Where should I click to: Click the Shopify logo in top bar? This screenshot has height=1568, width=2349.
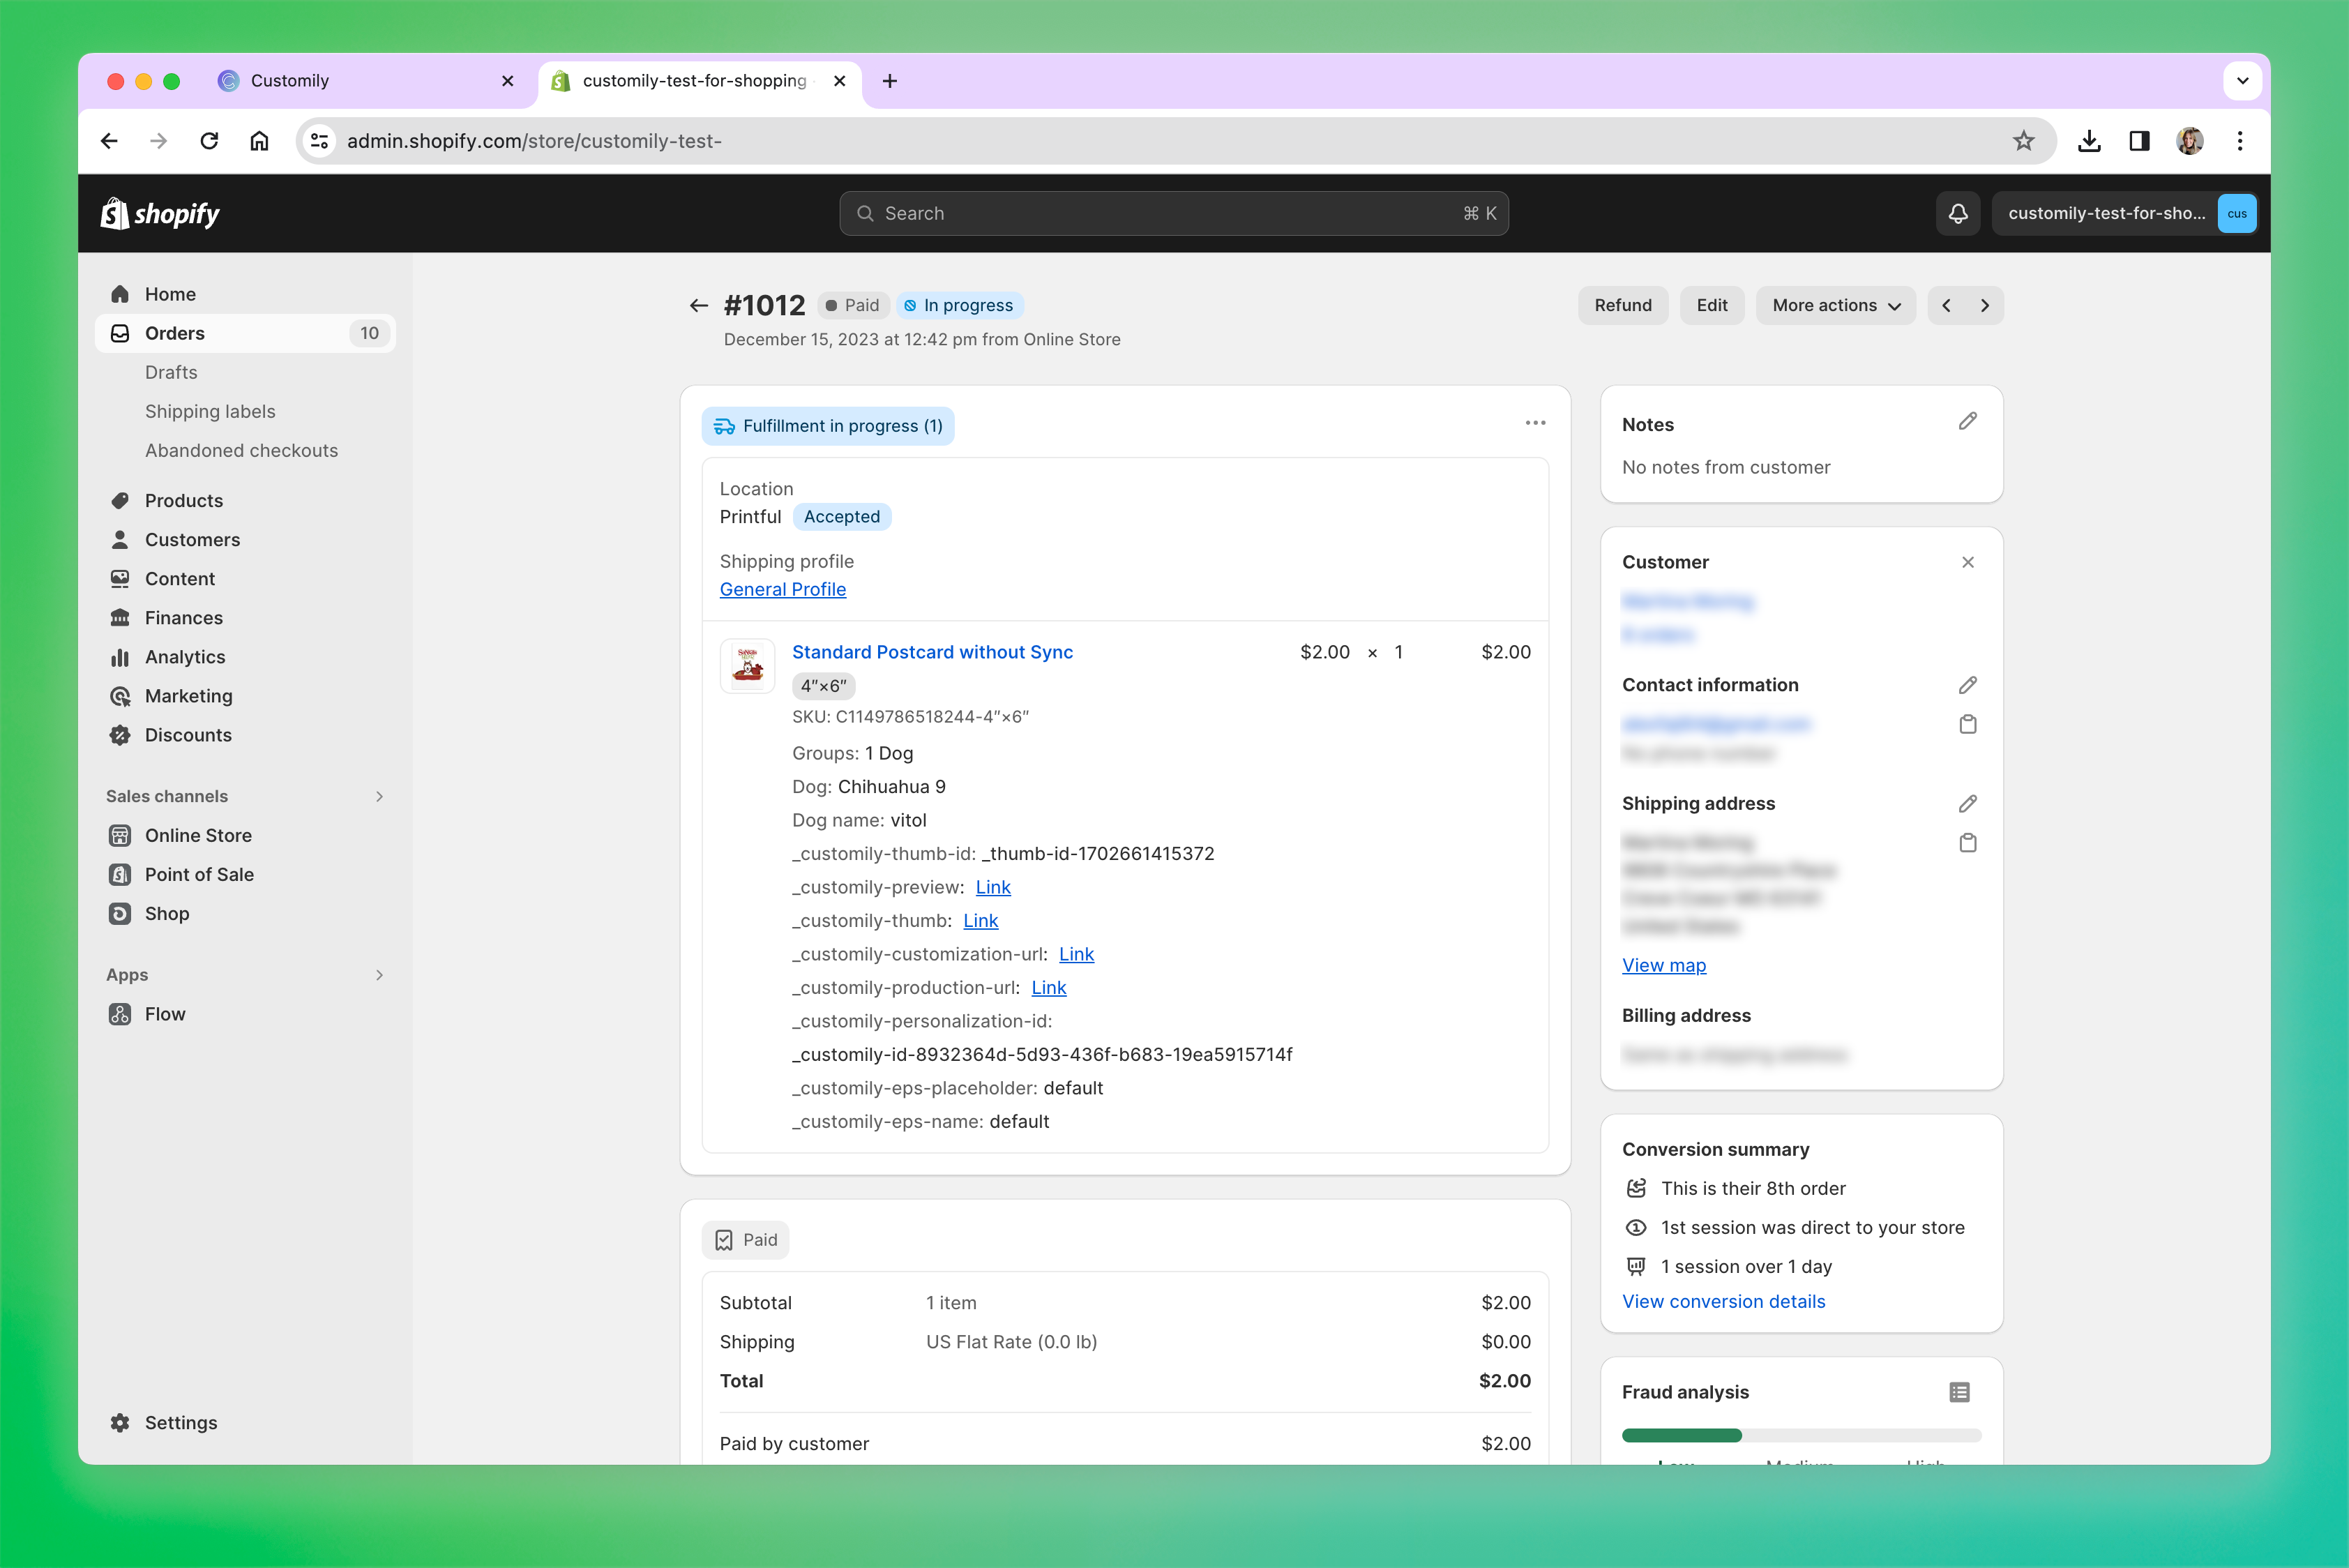160,213
